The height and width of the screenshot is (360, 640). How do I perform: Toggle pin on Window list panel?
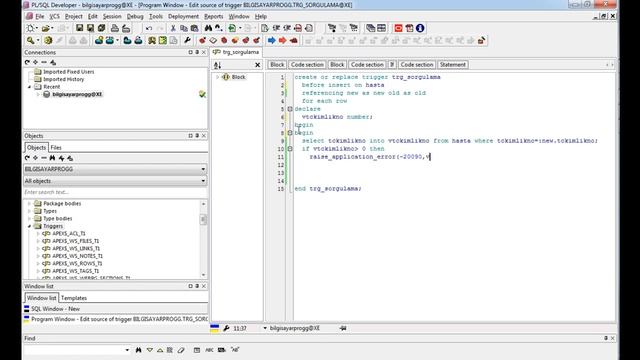coord(197,286)
